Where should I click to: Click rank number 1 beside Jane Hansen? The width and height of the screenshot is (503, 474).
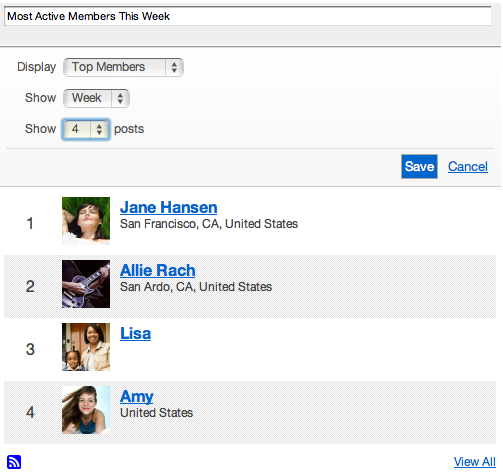[x=30, y=223]
